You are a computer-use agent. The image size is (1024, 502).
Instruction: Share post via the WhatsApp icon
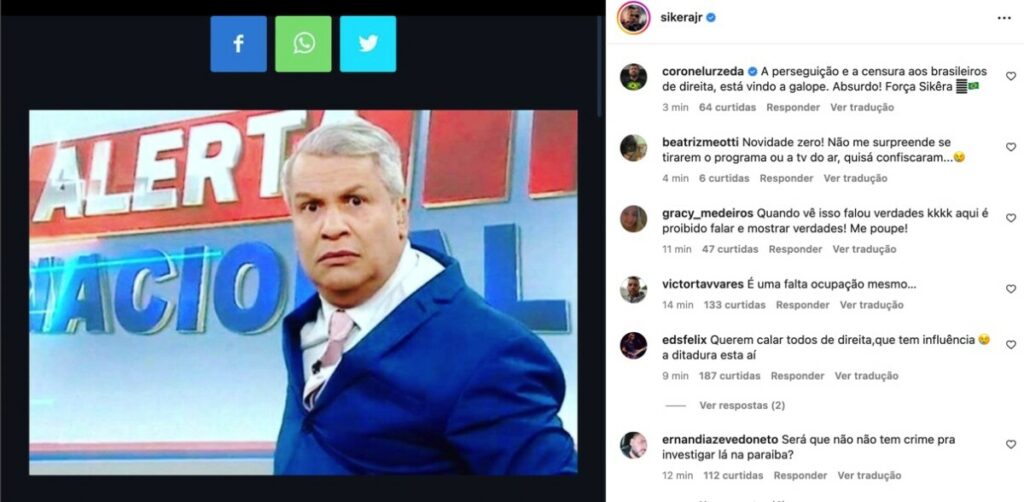click(x=303, y=44)
